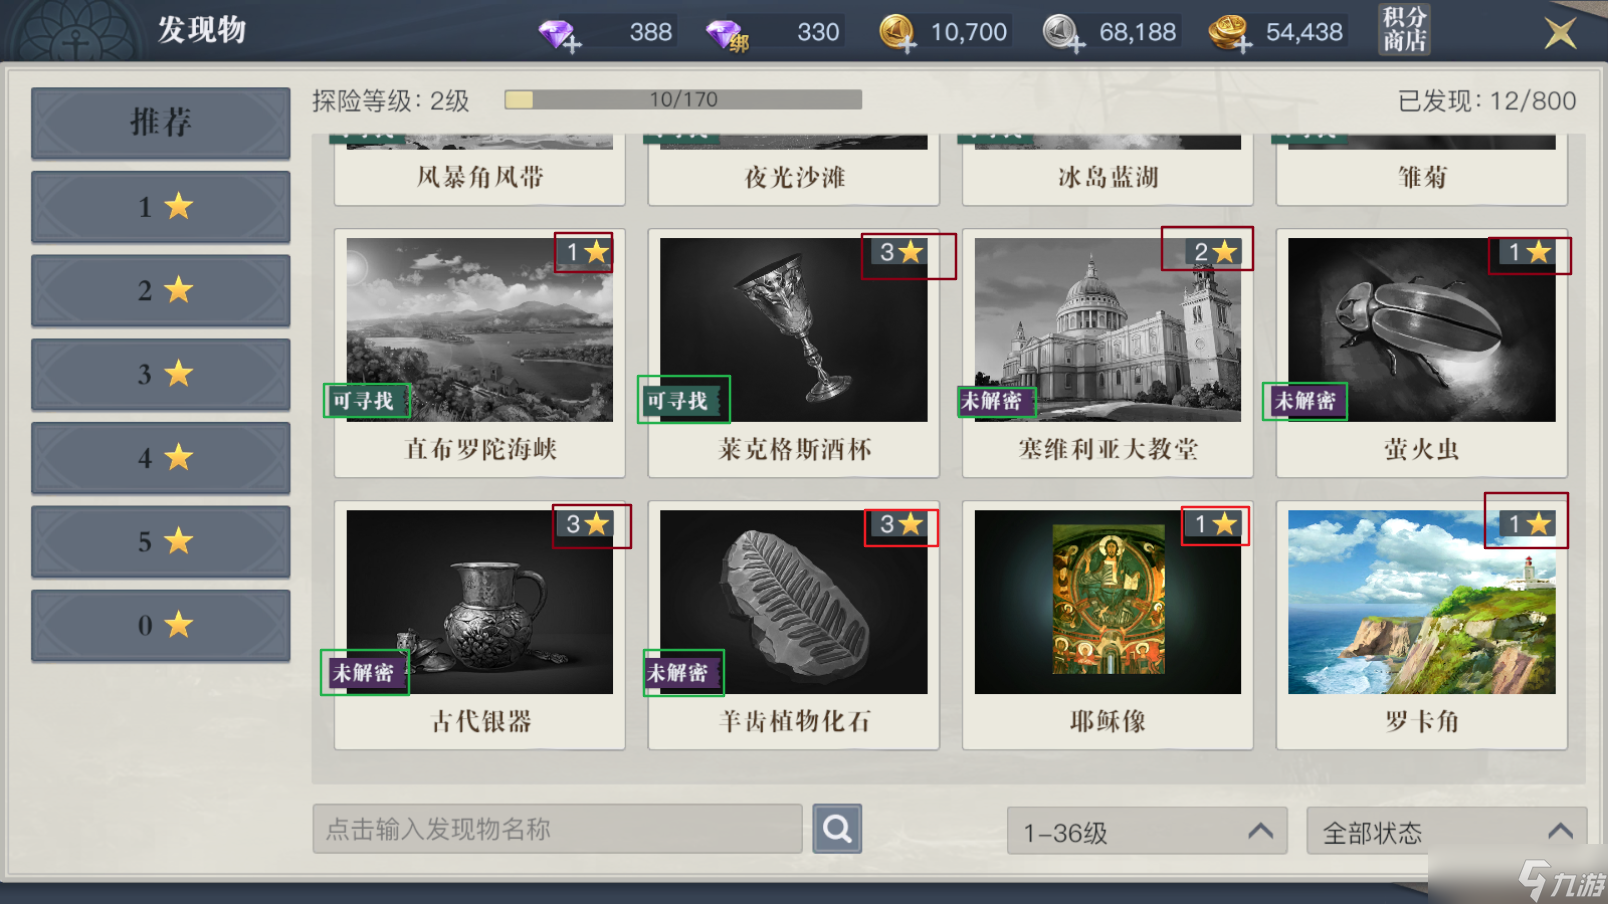Add more purple diamonds (388)
This screenshot has height=904, width=1608.
tap(559, 36)
